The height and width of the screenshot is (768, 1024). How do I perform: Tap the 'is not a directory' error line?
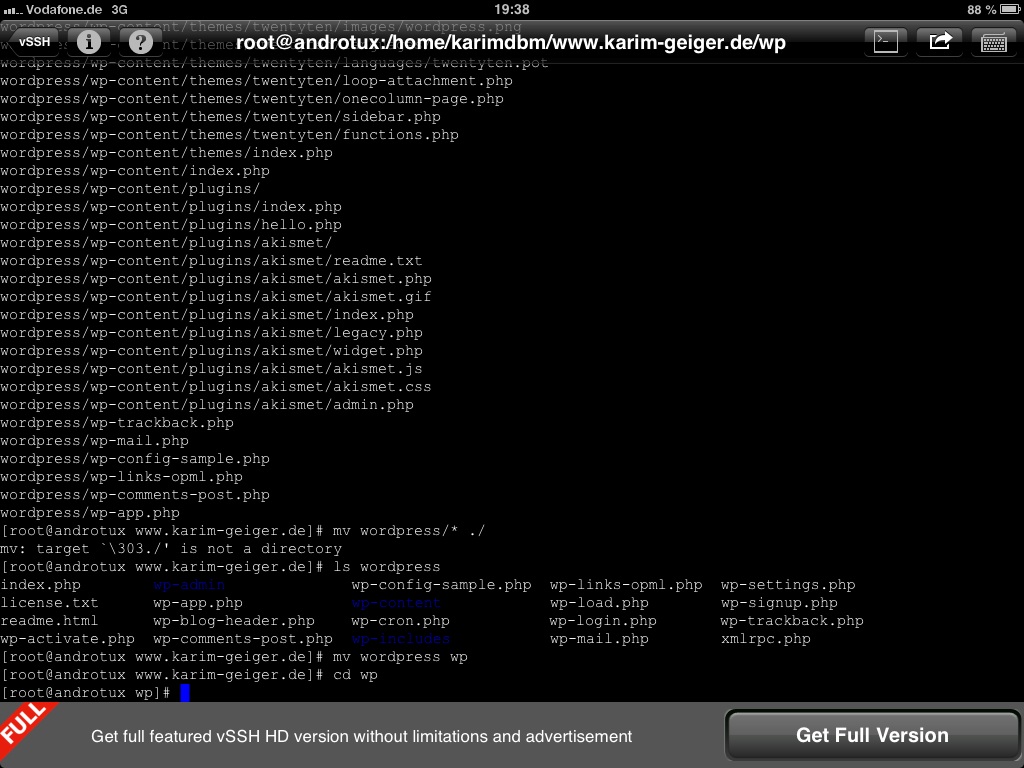coord(170,549)
